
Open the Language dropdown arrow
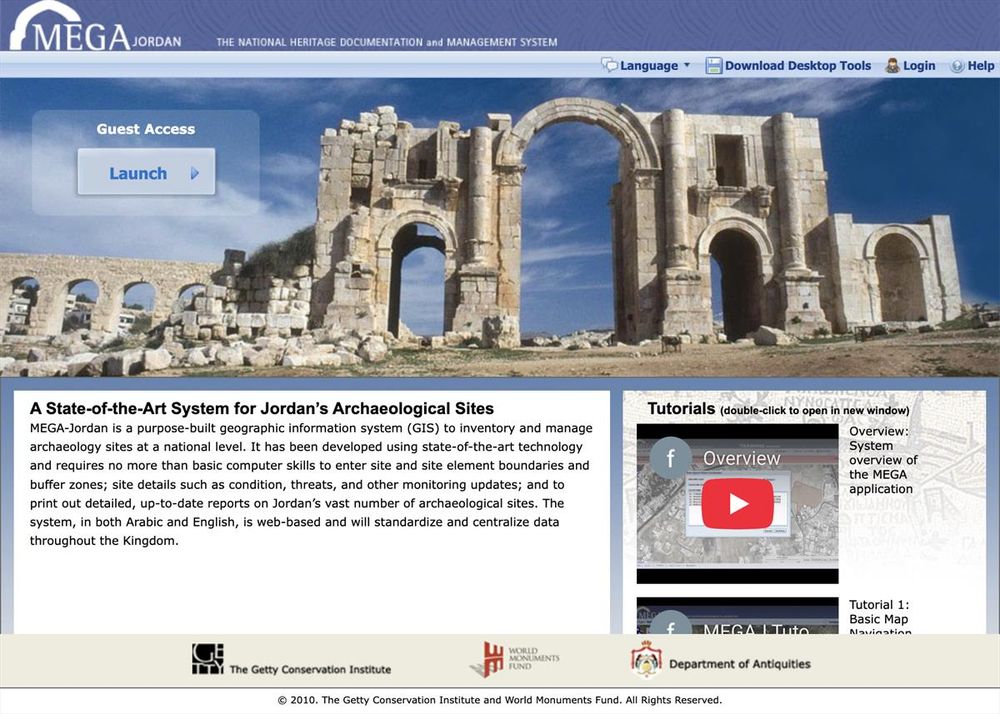click(x=687, y=65)
